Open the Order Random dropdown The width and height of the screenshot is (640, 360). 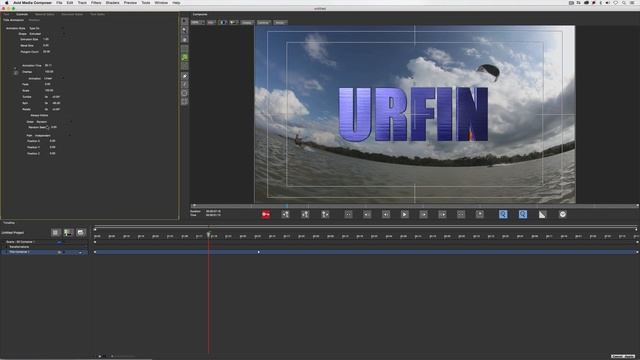click(53, 122)
